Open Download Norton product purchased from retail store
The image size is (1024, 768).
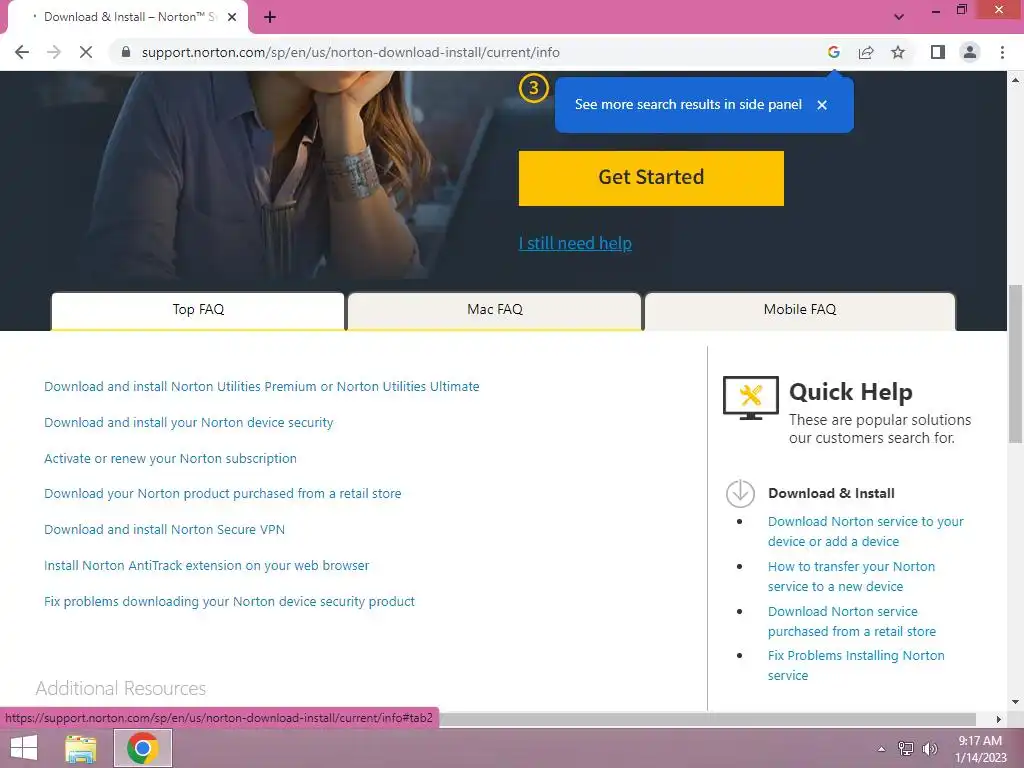click(222, 494)
